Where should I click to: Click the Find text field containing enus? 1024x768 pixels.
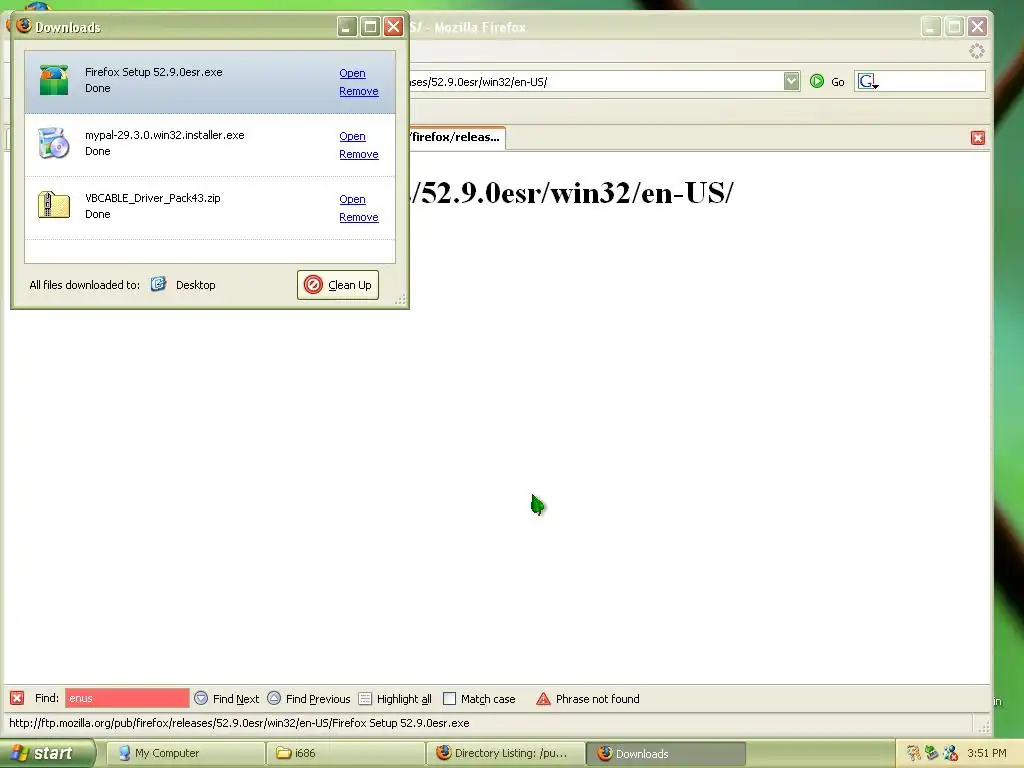[x=127, y=698]
